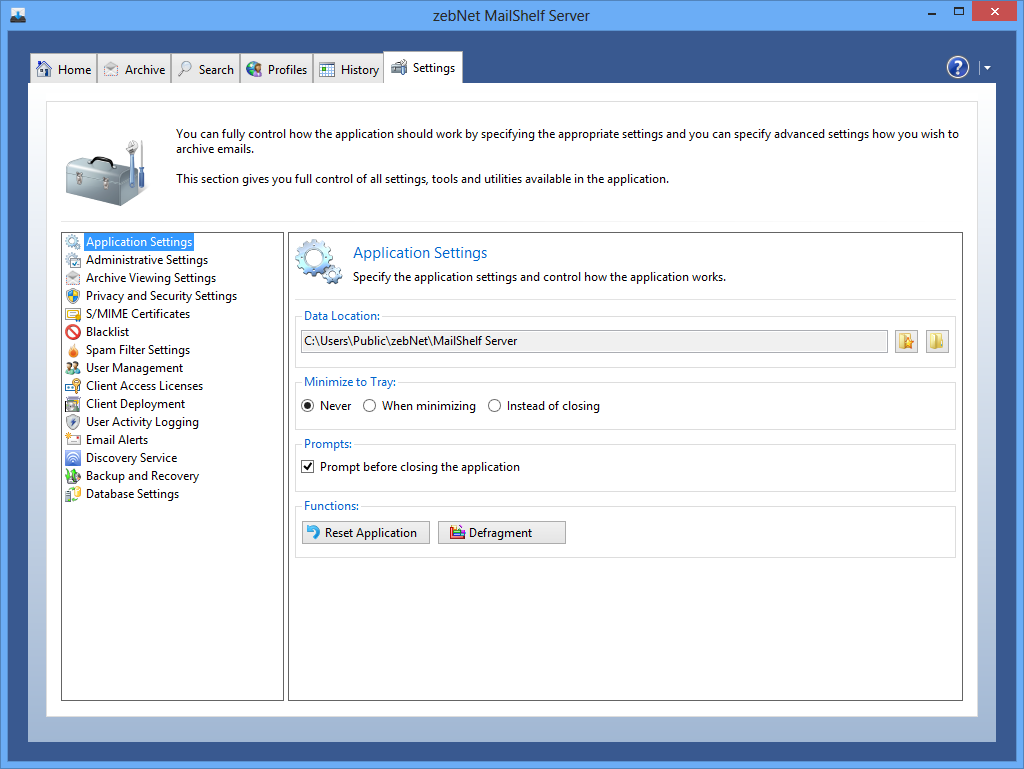Click the Spam Filter Settings flame icon

coord(73,350)
